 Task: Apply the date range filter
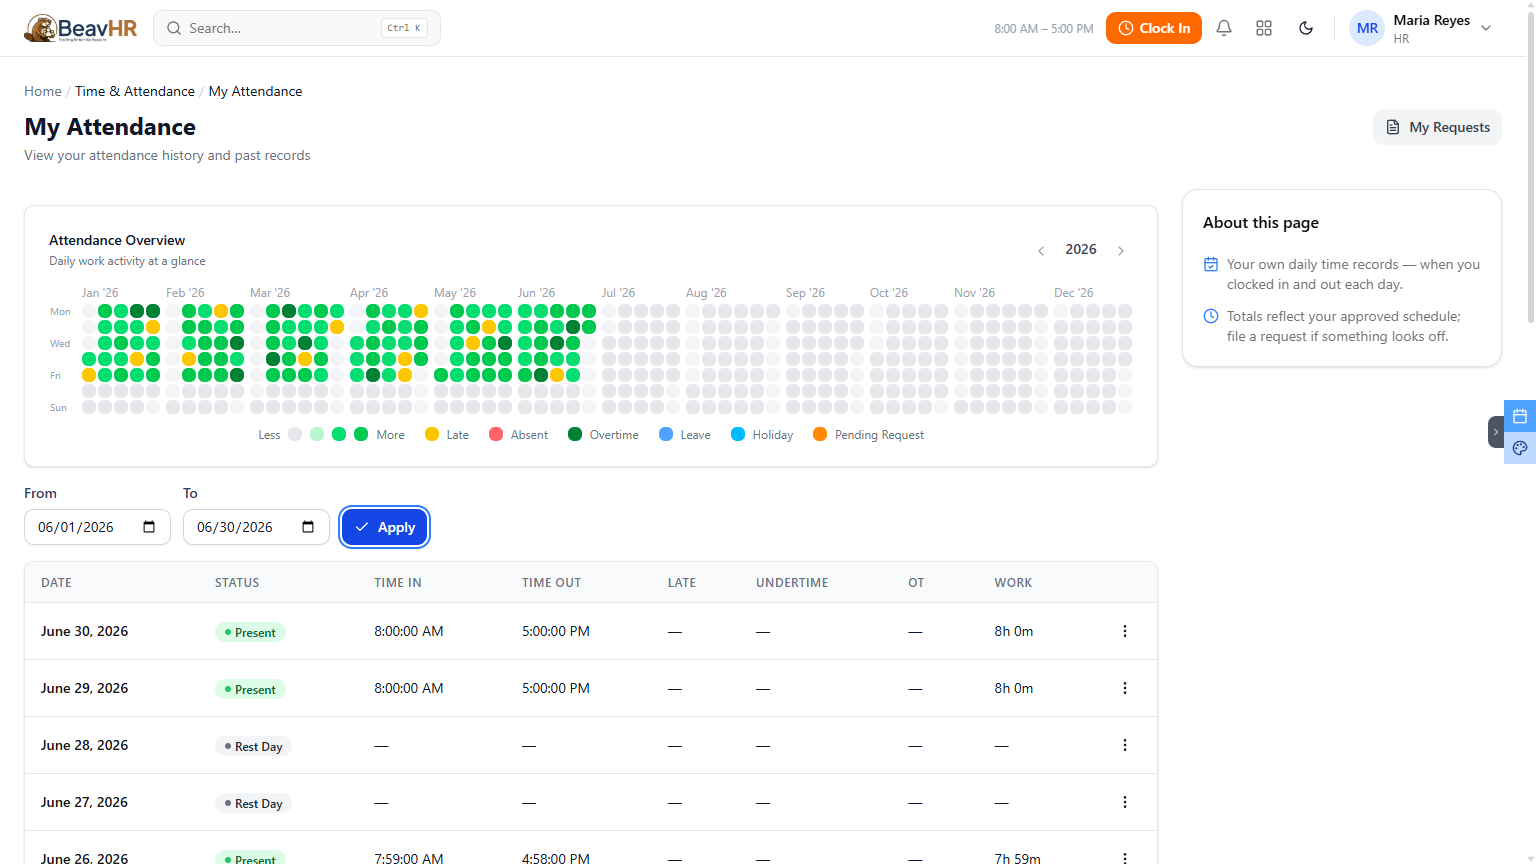(385, 527)
